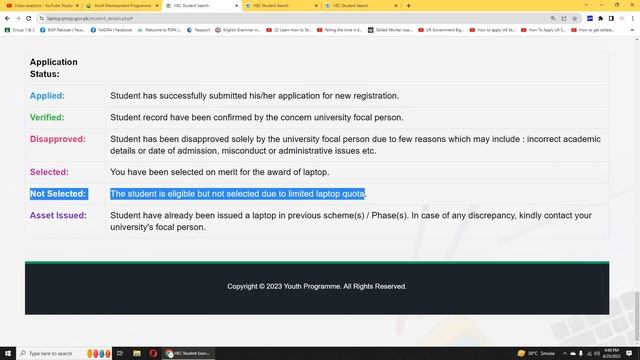Open the How To Apply UK S... bookmark
Screen dimensions: 640x360
coord(543,30)
